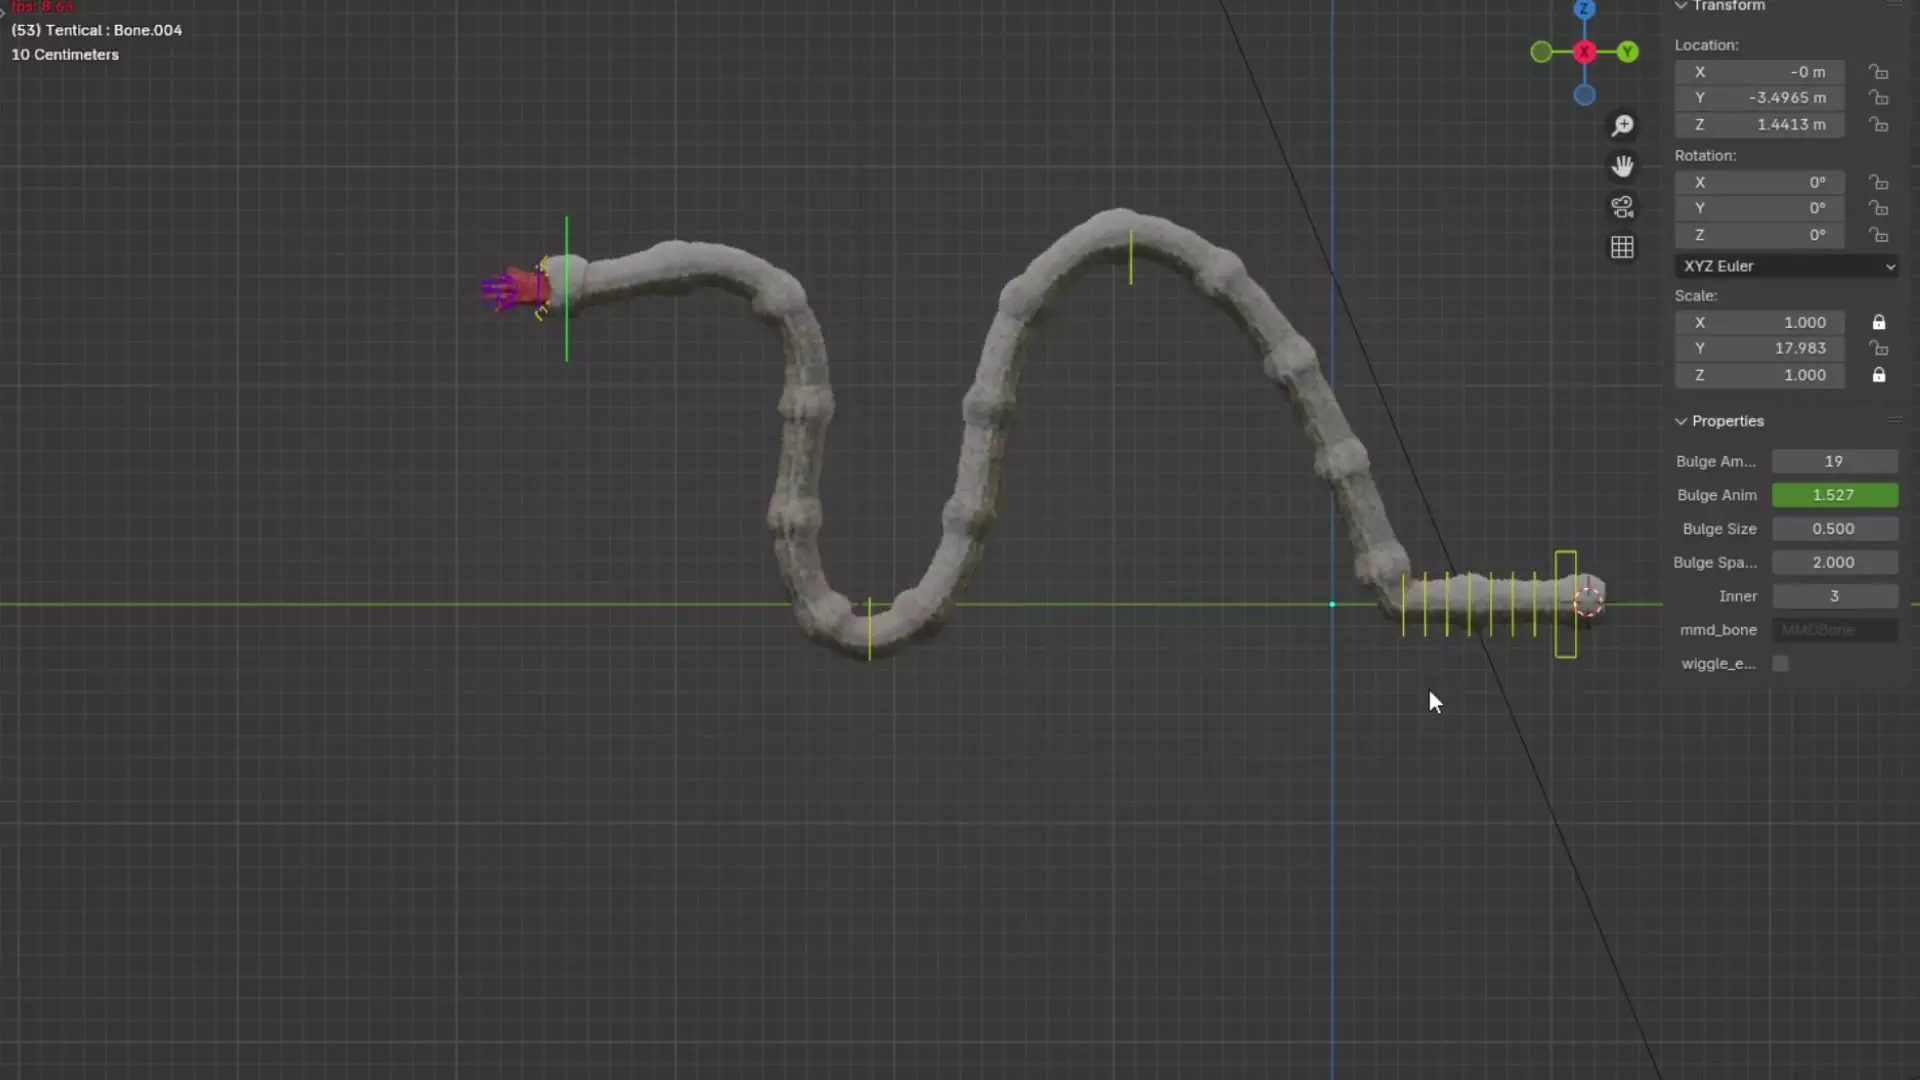Viewport: 1920px width, 1080px height.
Task: Click the pan hand viewport icon
Action: 1622,166
